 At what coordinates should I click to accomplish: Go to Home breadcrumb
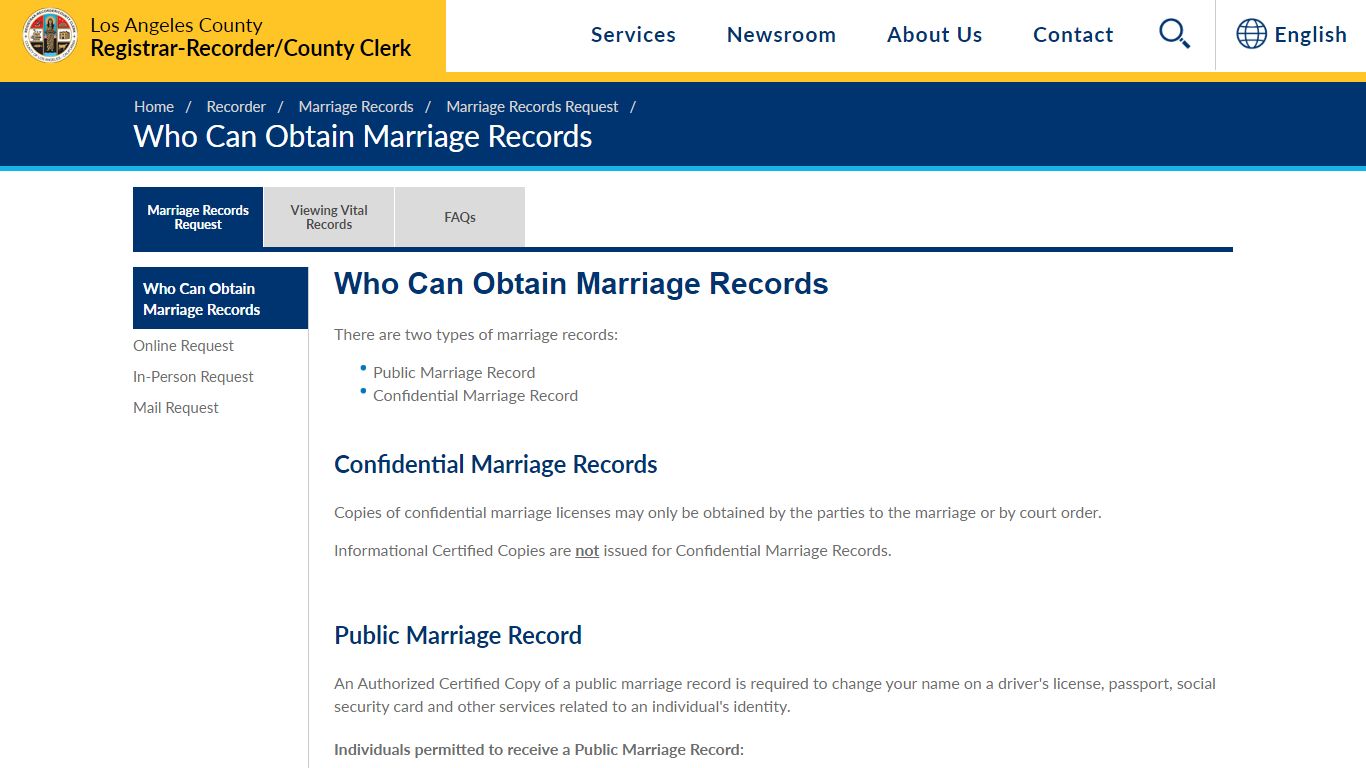154,107
